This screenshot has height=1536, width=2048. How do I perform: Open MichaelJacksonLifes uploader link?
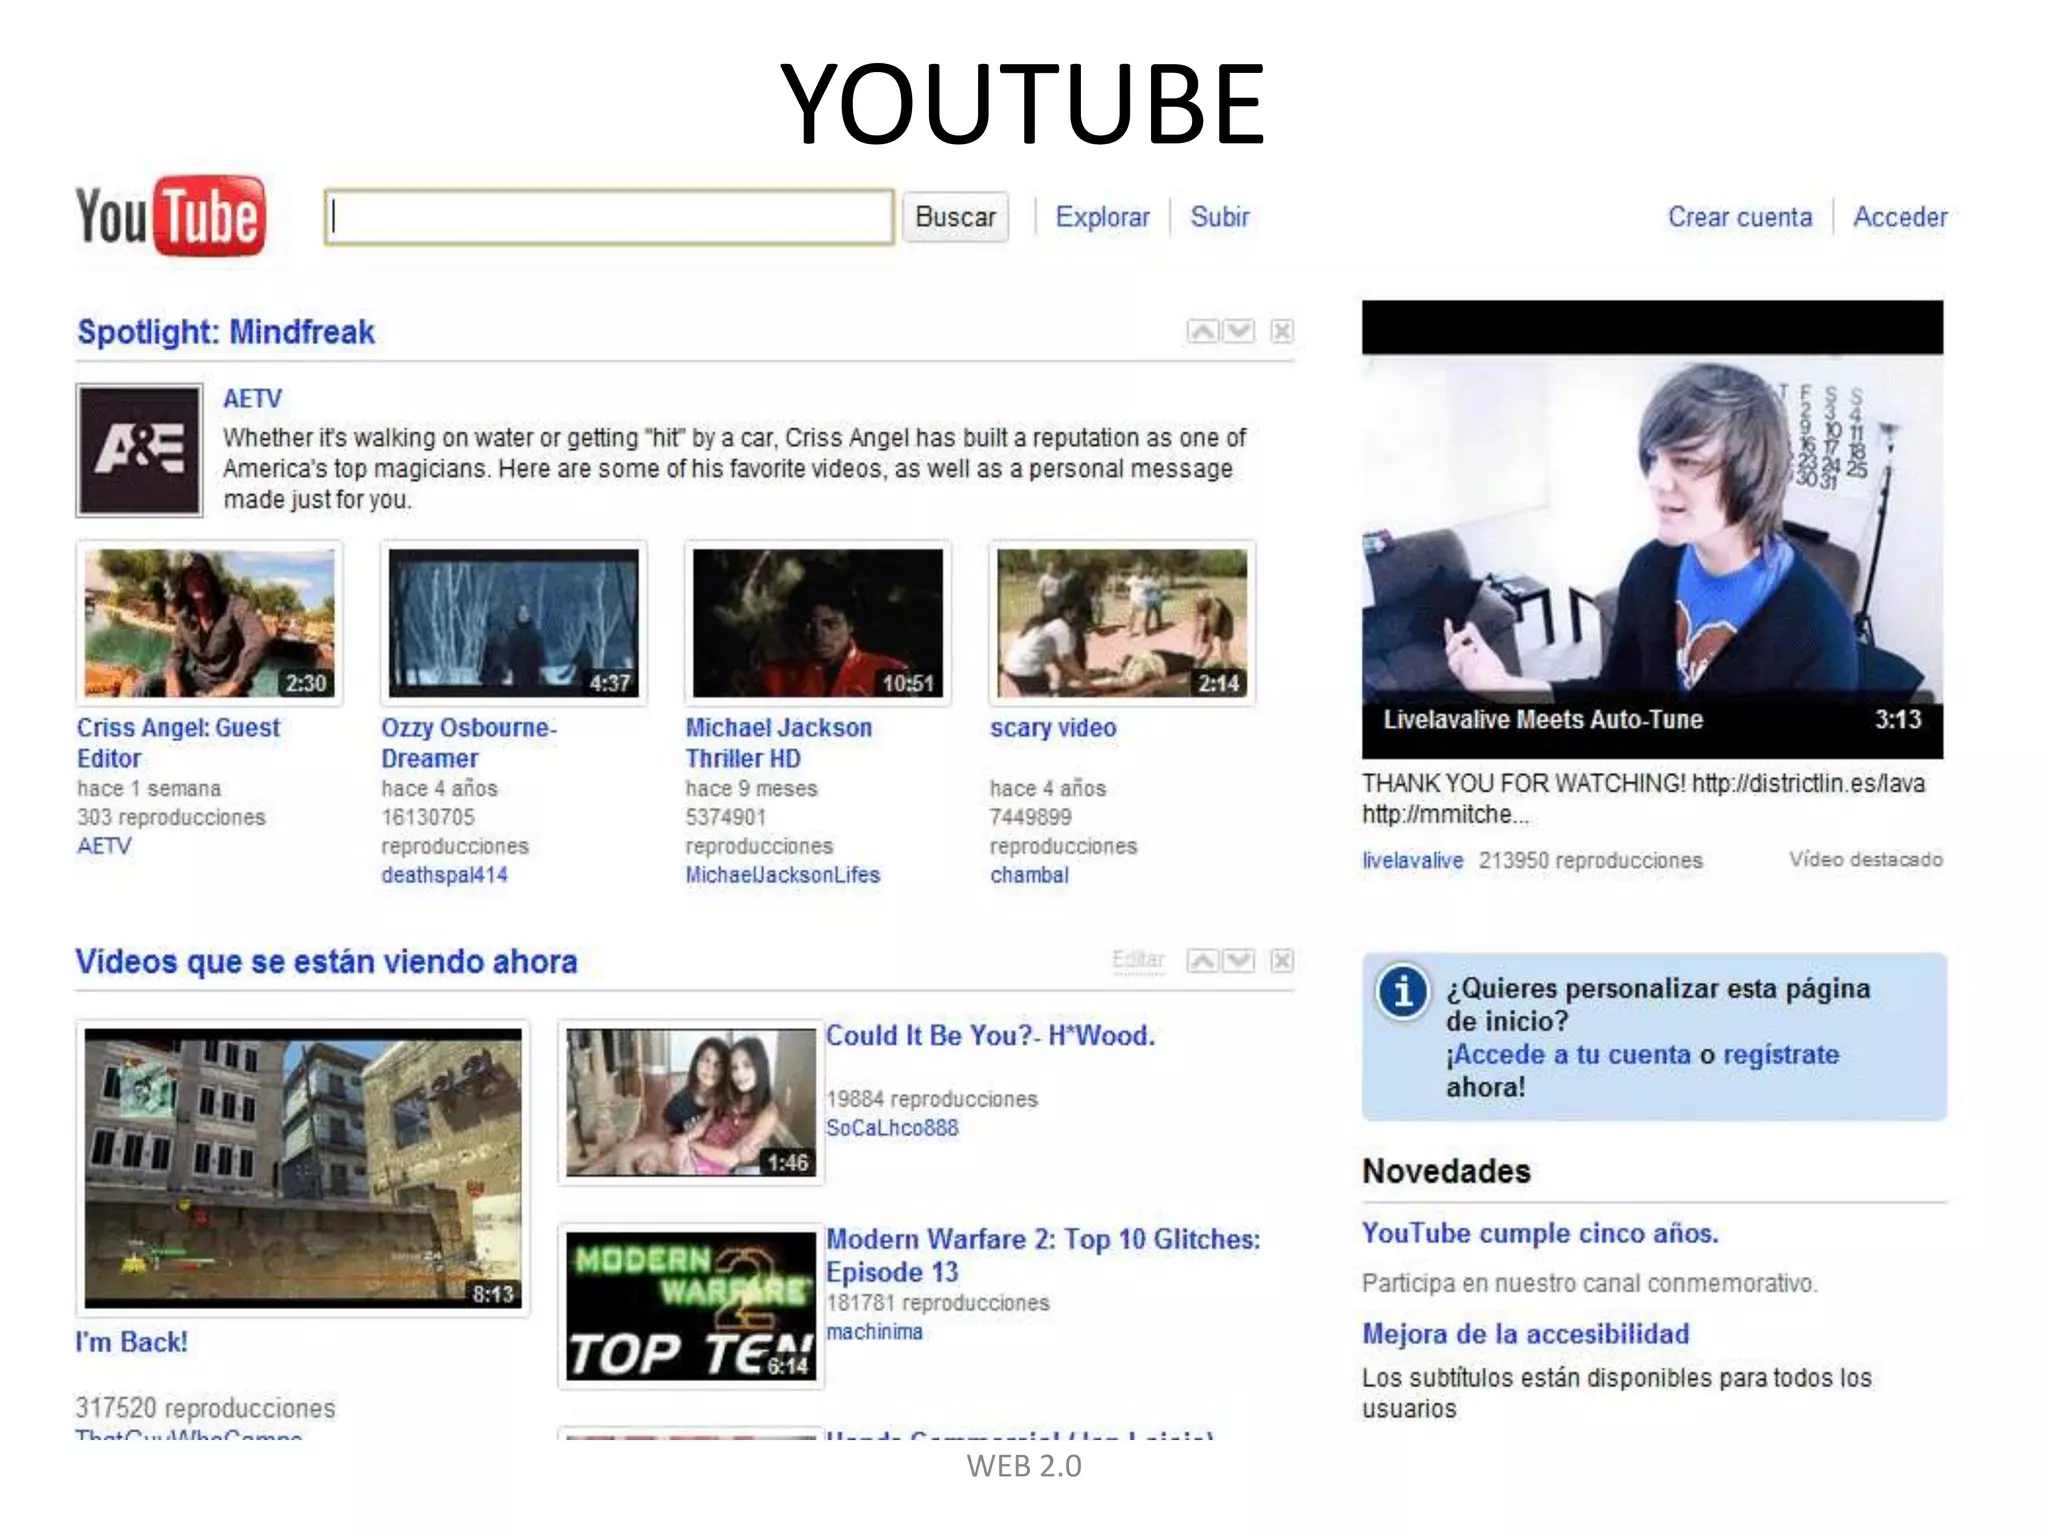click(x=783, y=875)
